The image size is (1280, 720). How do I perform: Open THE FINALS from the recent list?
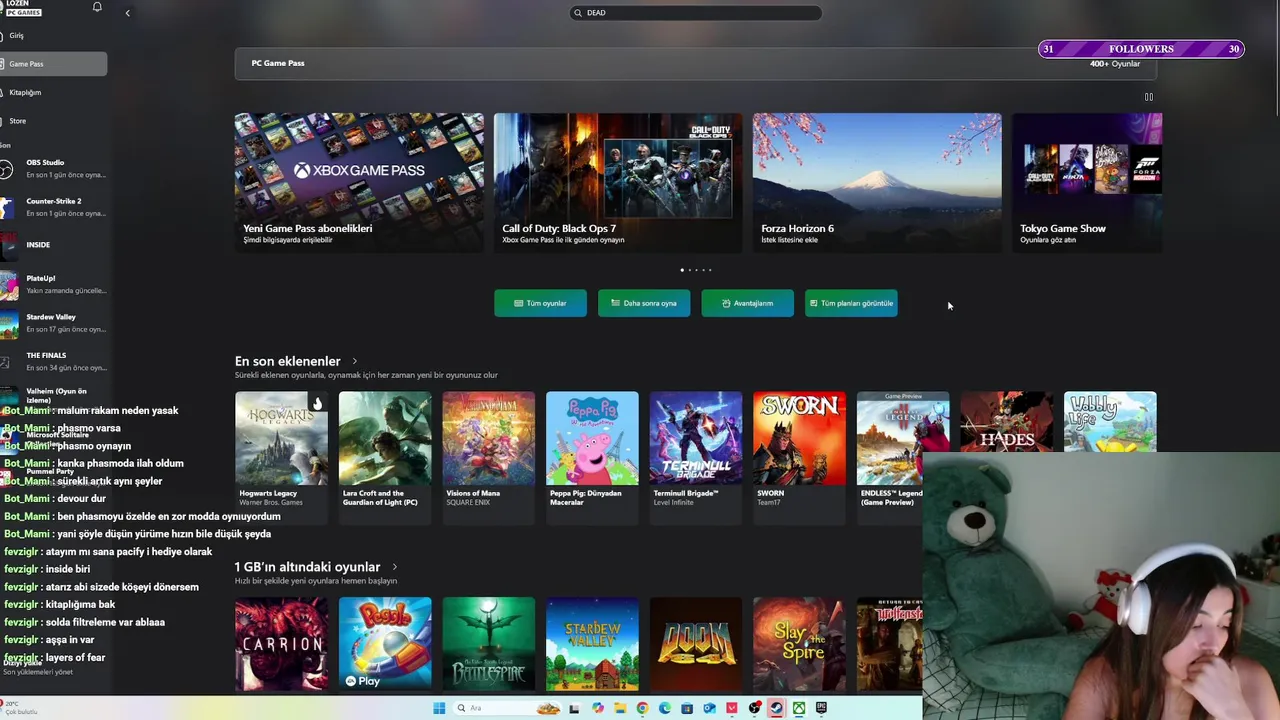(54, 361)
